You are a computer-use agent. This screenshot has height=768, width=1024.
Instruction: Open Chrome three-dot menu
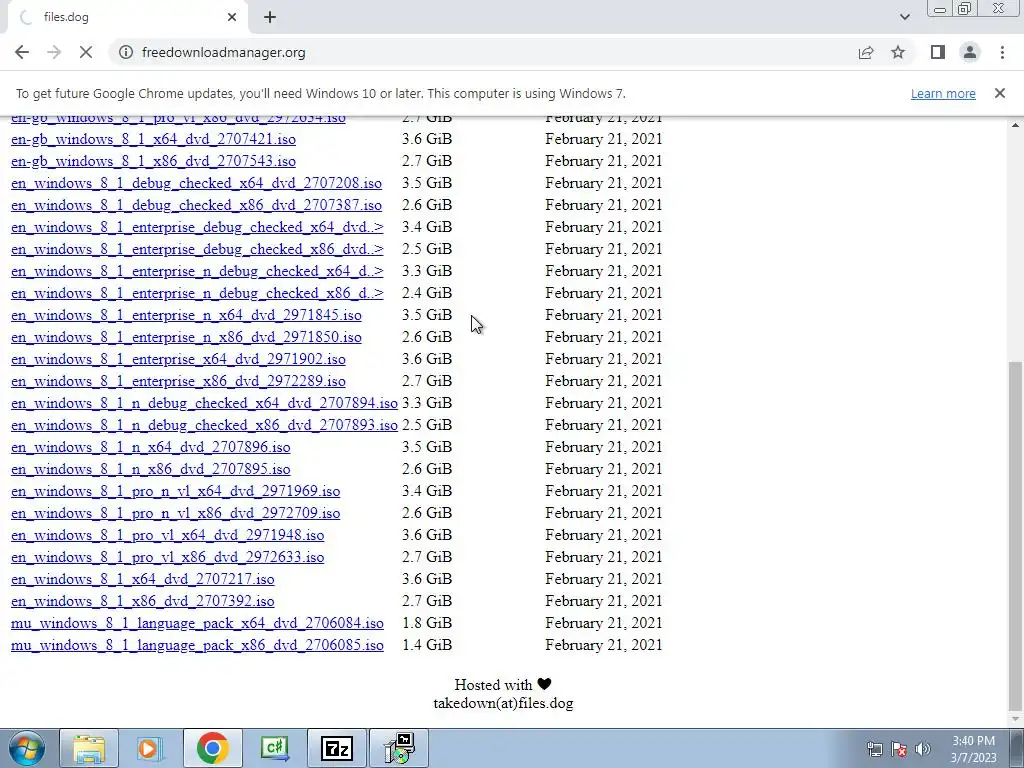coord(1002,52)
